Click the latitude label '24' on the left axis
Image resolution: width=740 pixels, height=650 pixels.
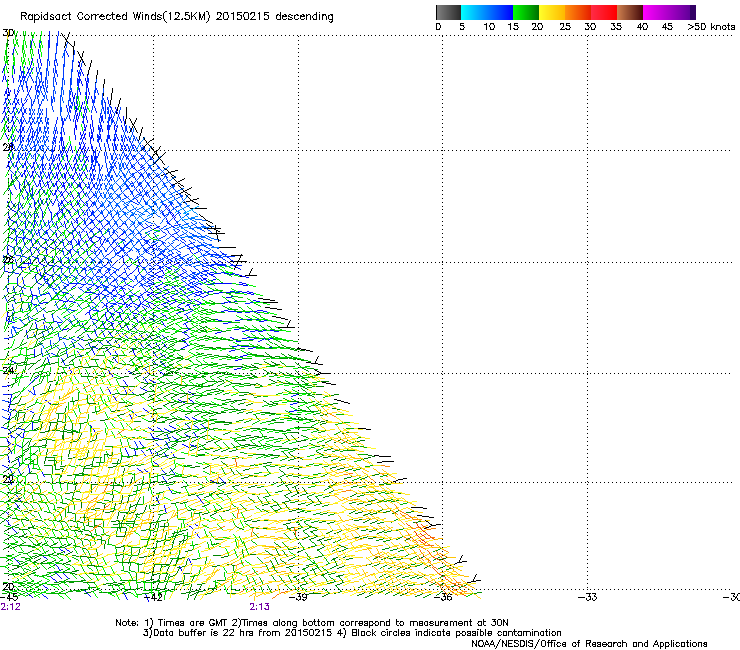(8, 371)
